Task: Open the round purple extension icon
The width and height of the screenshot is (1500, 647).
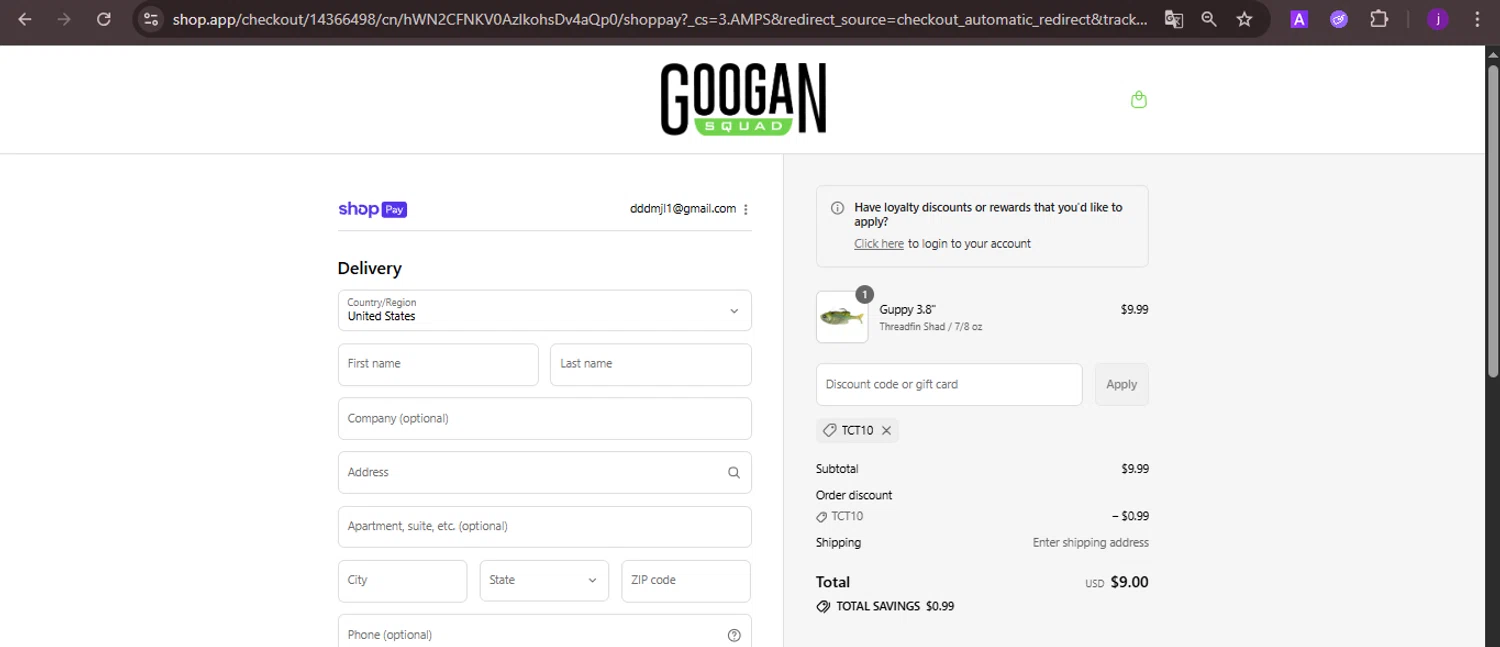Action: click(1339, 19)
